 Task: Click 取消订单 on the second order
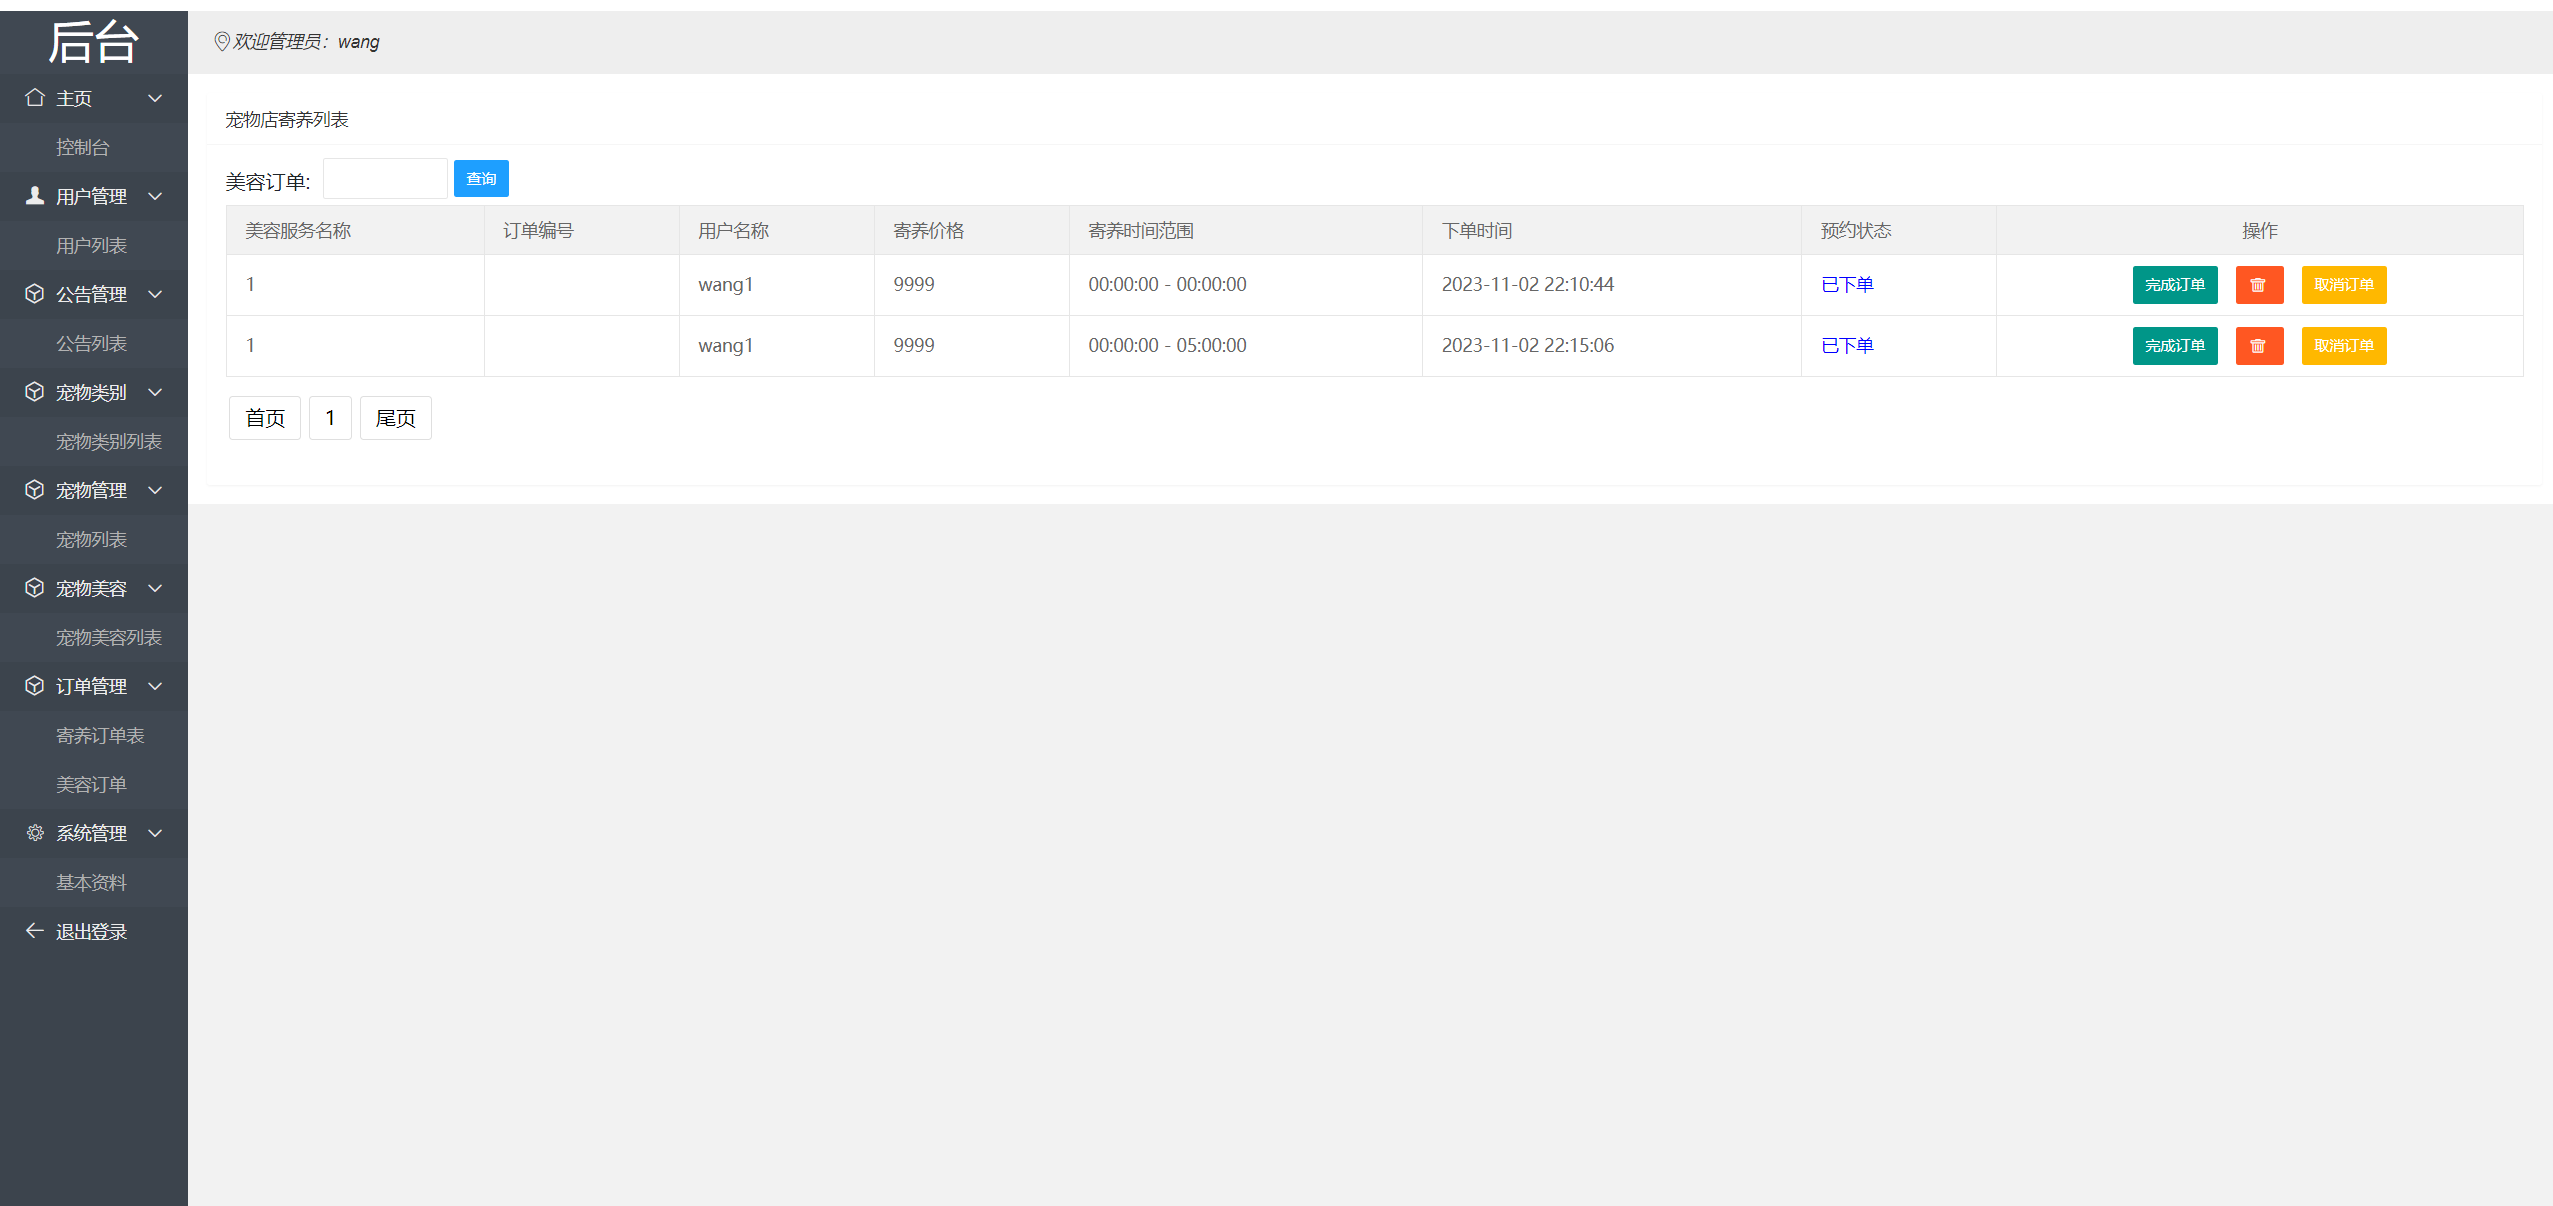(2343, 346)
